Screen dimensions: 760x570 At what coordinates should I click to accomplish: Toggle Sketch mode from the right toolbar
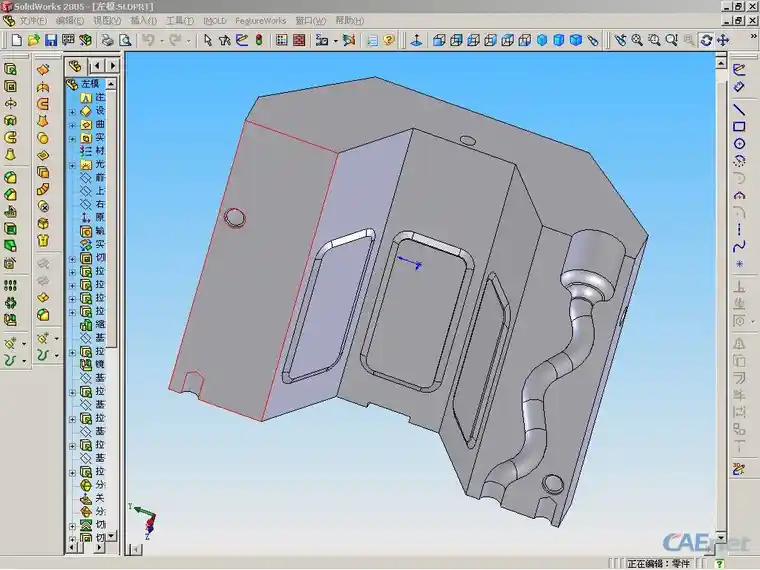coord(739,70)
